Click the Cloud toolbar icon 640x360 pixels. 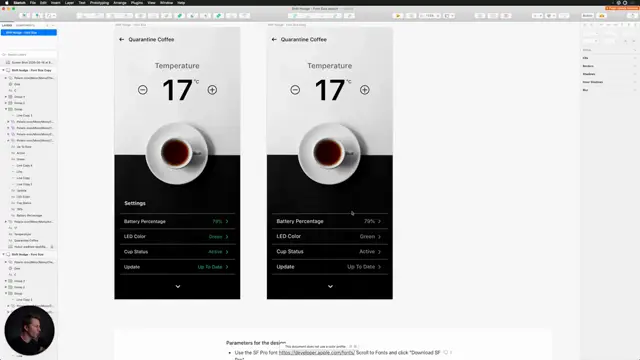[602, 16]
